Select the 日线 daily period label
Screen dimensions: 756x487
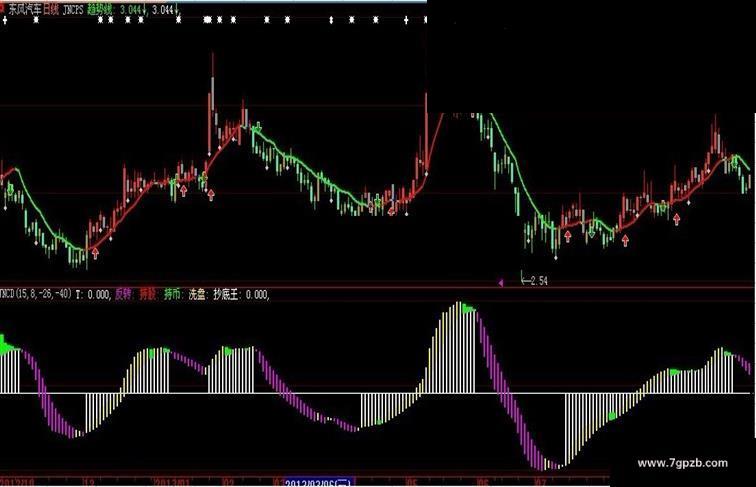[51, 9]
